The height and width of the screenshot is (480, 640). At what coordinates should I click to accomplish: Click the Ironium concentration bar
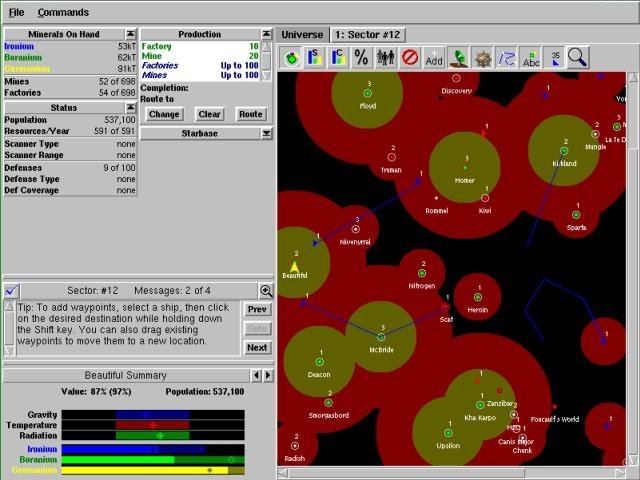tap(153, 449)
